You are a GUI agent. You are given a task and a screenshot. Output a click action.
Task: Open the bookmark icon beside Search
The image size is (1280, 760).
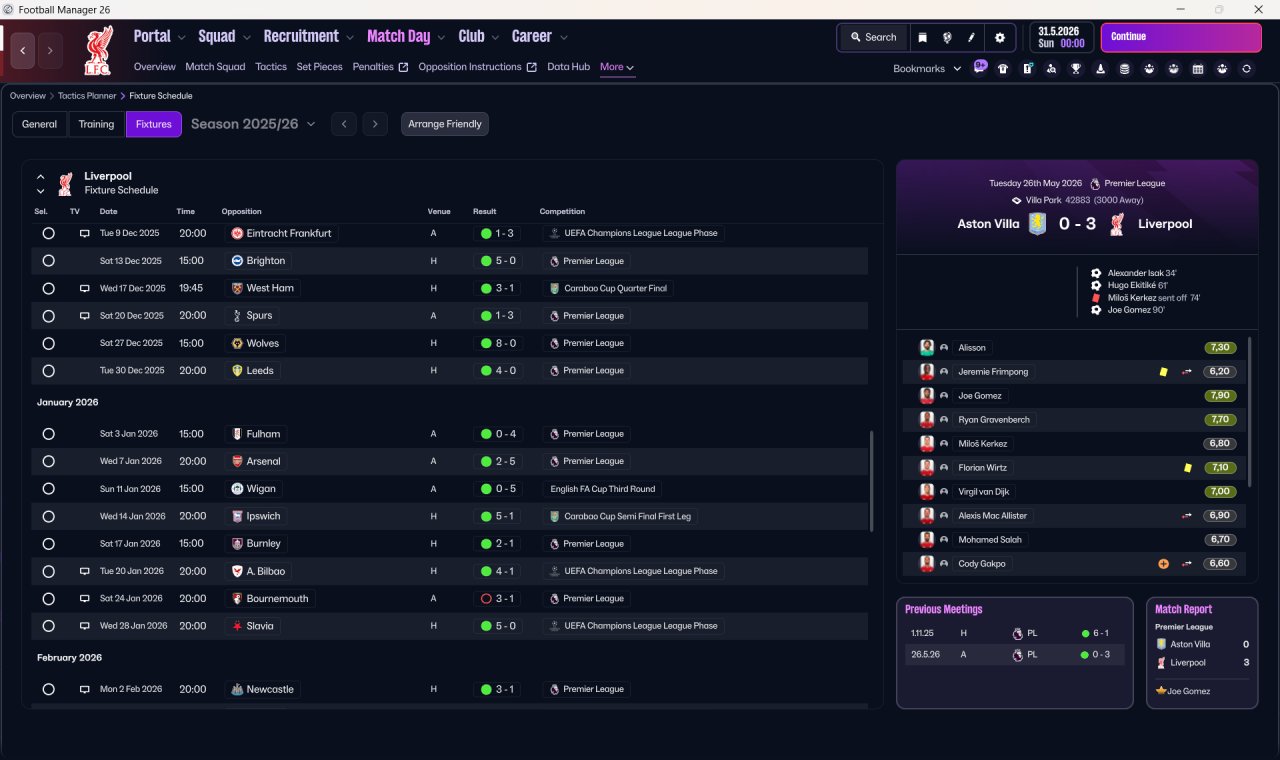[923, 37]
